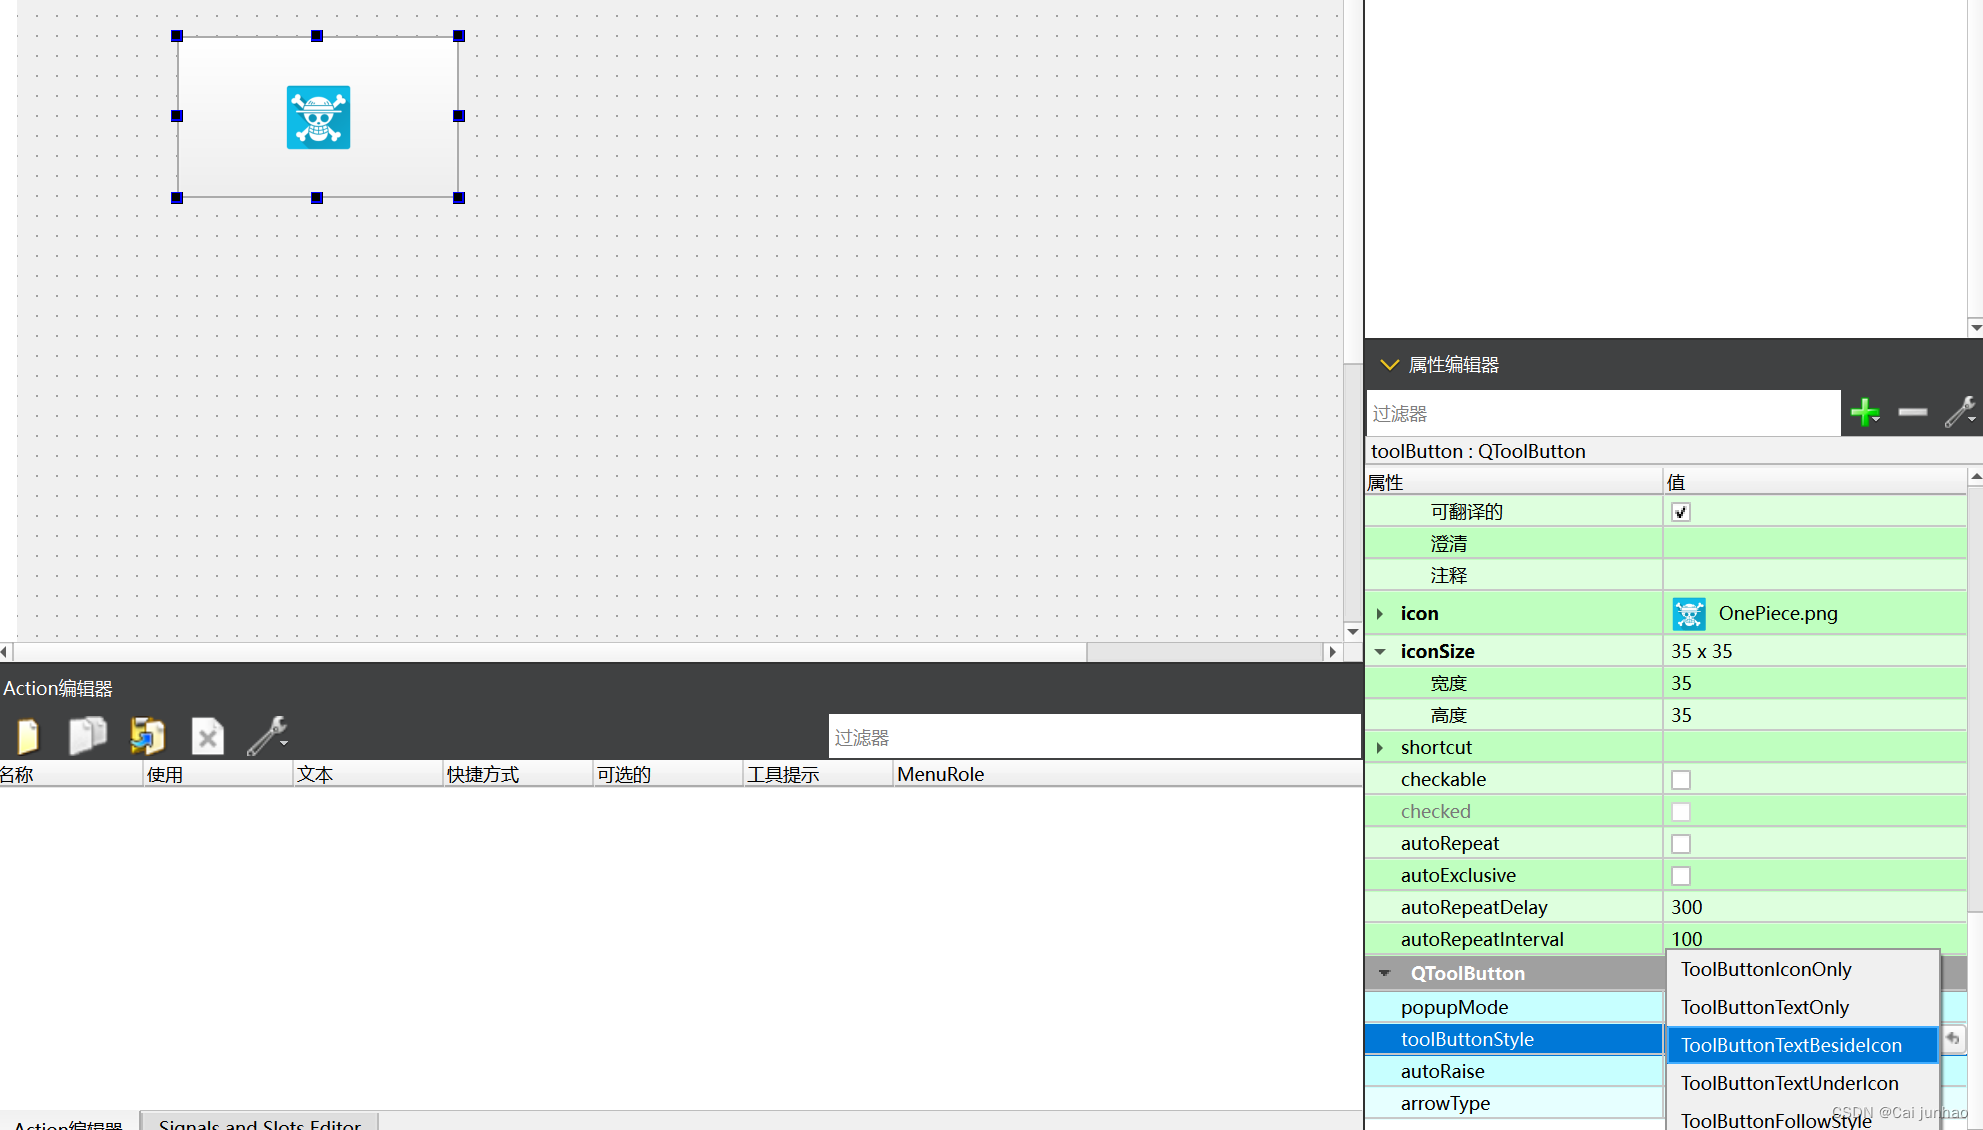Click the value column header in property editor
The width and height of the screenshot is (1983, 1130).
point(1814,482)
